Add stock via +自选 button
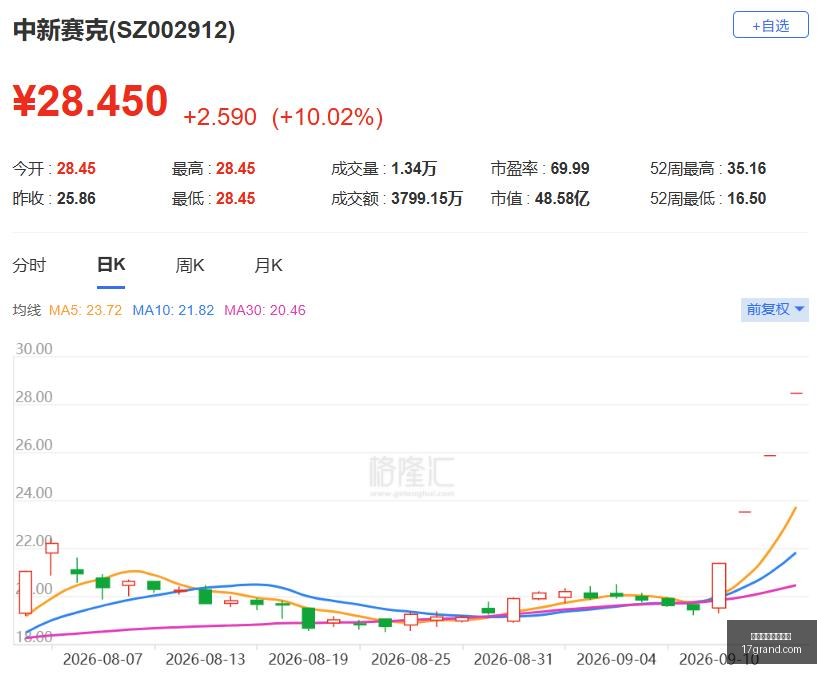The height and width of the screenshot is (675, 828). (x=770, y=25)
